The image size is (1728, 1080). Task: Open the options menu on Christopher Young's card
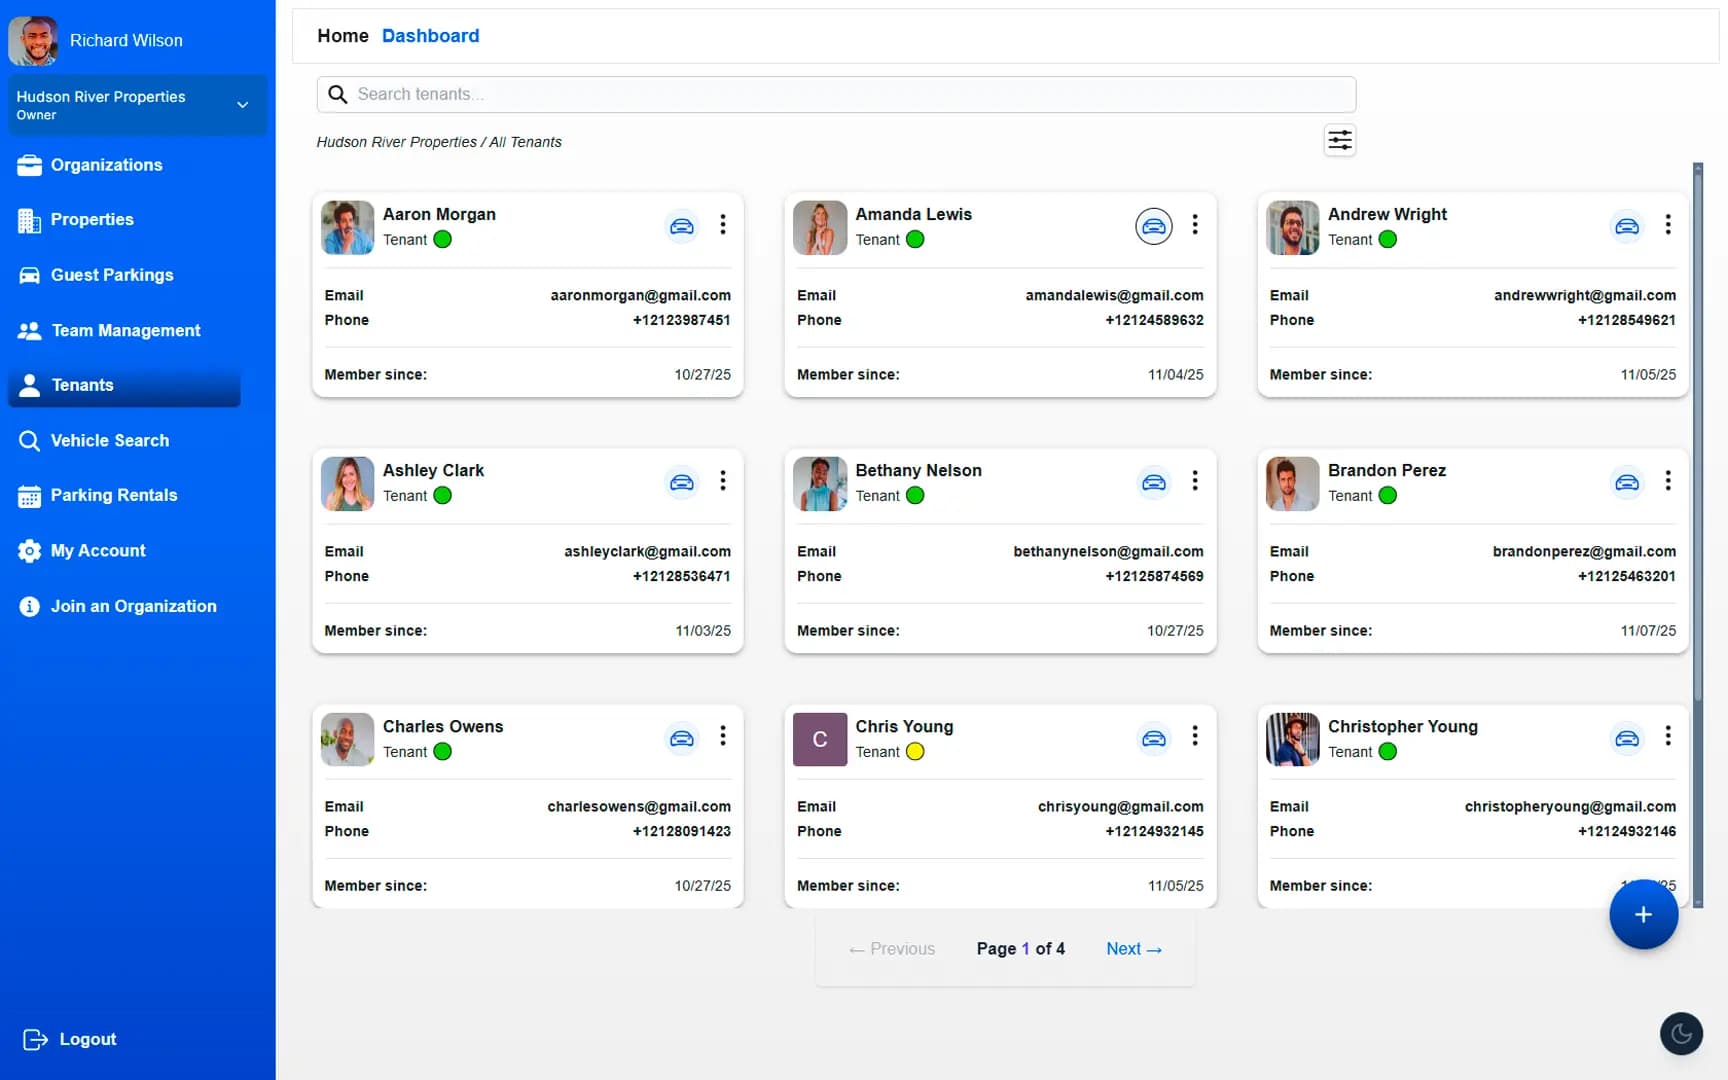tap(1668, 737)
